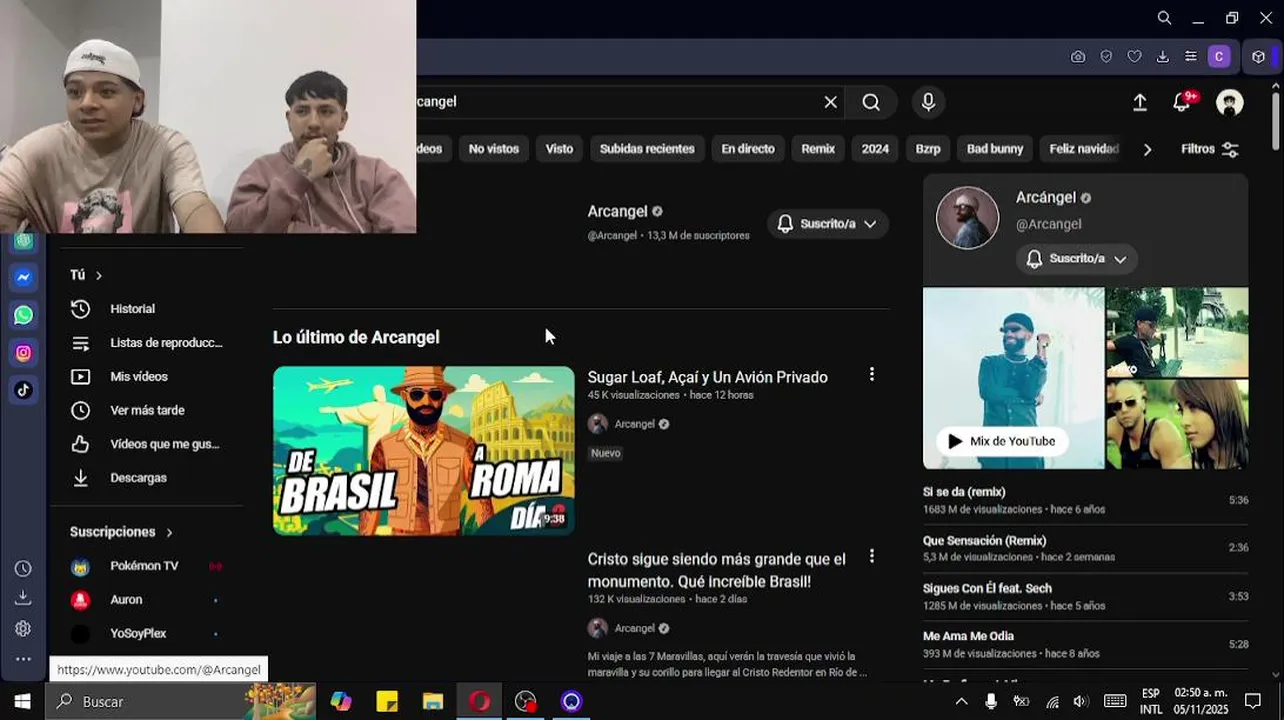
Task: Clear the YouTube search text
Action: [830, 102]
